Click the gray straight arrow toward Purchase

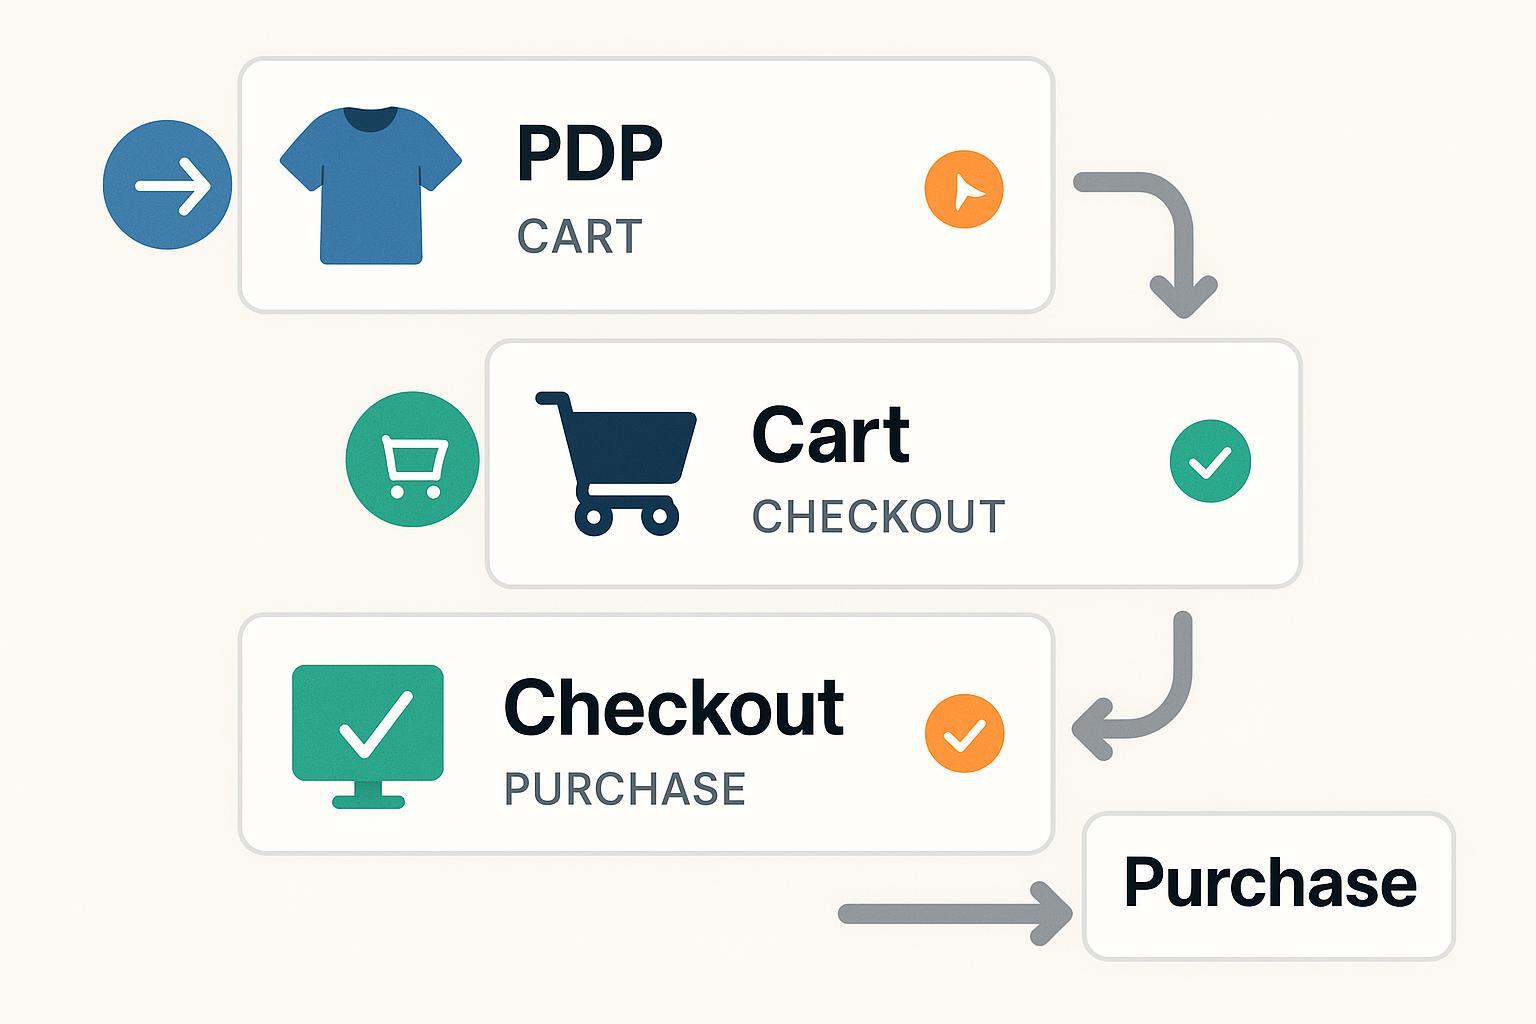pos(955,913)
